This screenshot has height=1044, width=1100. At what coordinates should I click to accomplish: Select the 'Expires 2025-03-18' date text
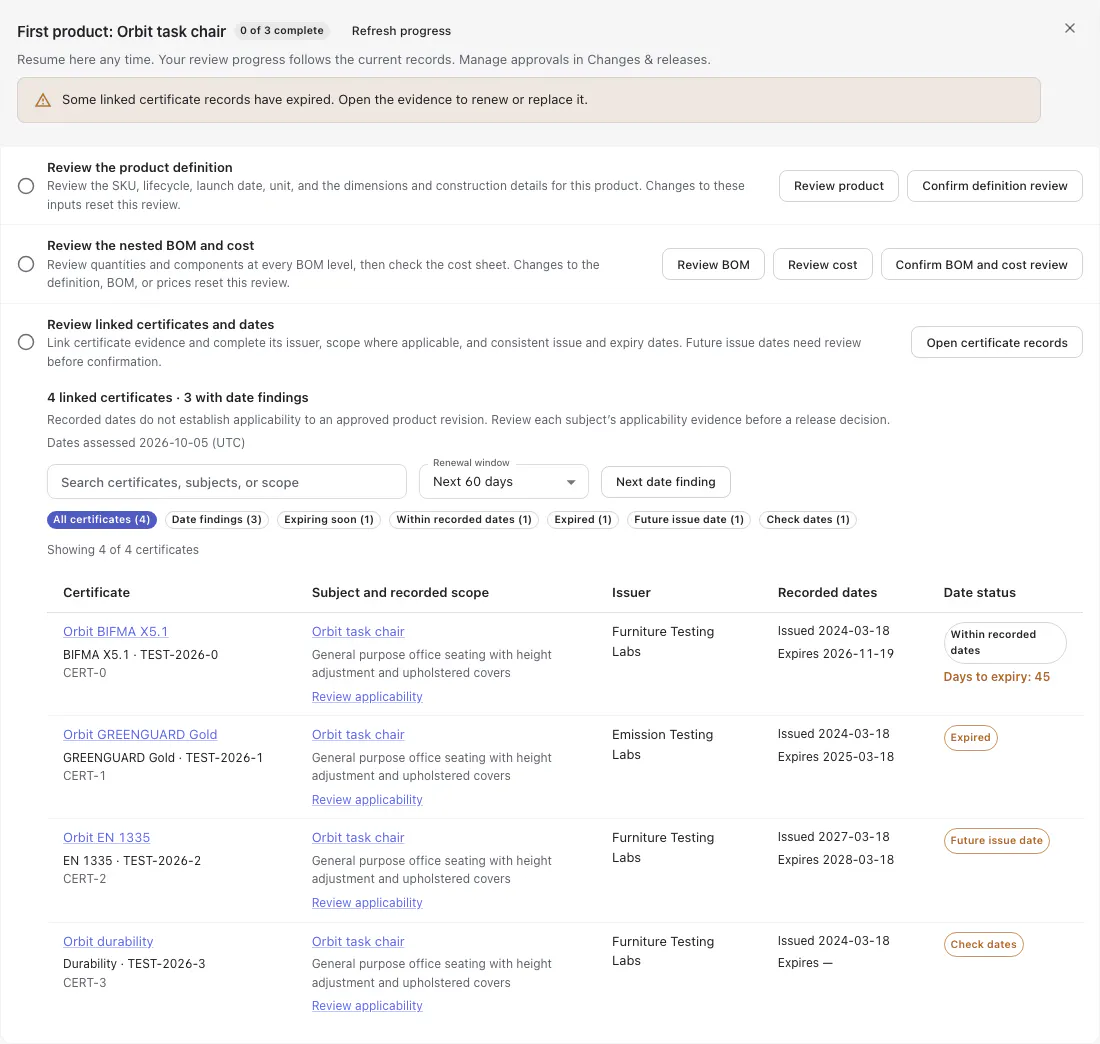point(836,757)
